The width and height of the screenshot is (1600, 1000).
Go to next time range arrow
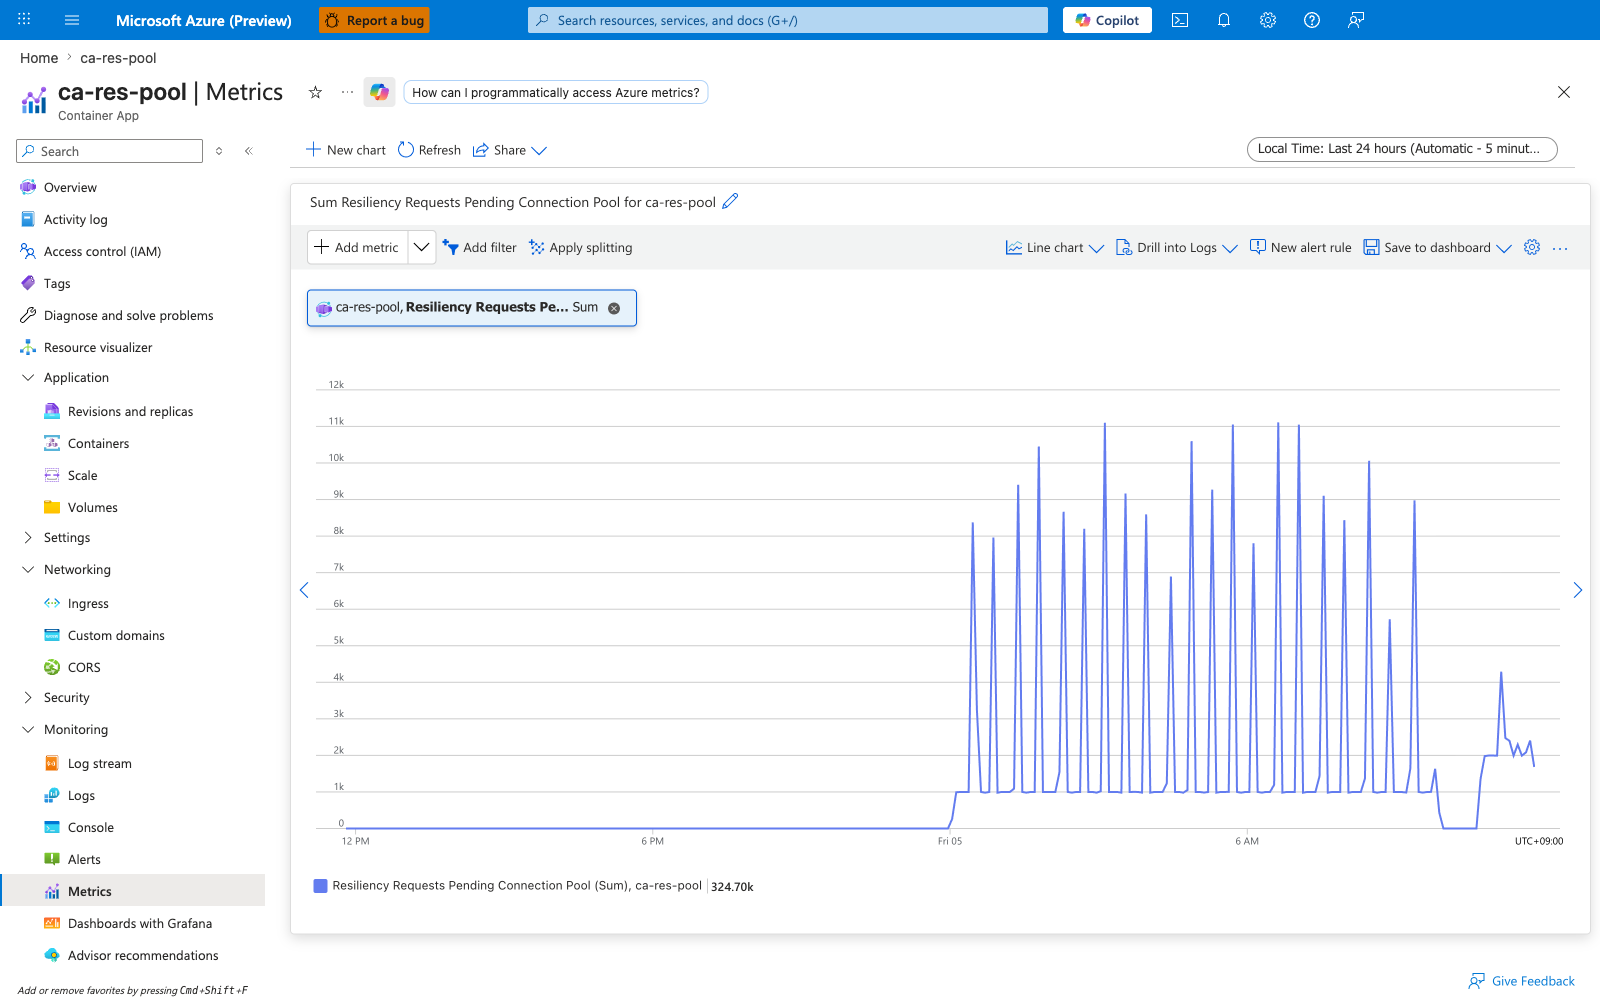pyautogui.click(x=1577, y=590)
